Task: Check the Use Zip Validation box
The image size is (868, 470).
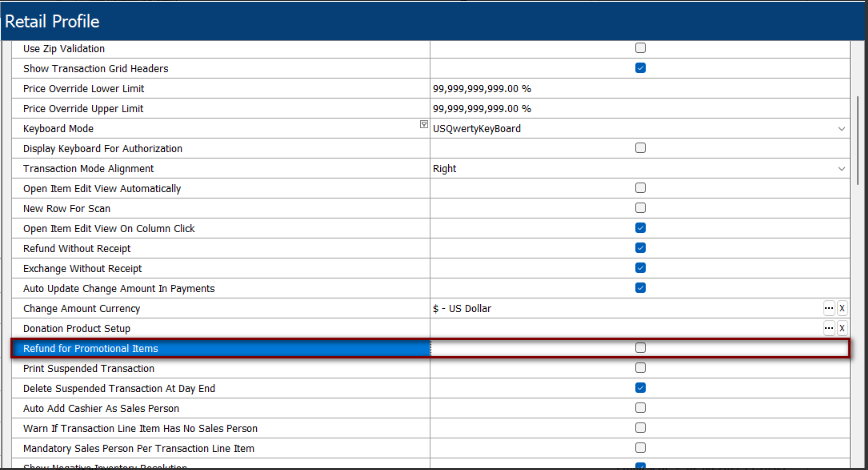Action: tap(640, 48)
